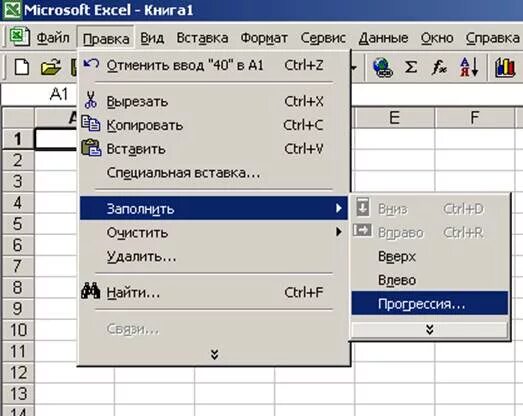
Task: Click Вправо in the fill submenu
Action: coord(430,232)
